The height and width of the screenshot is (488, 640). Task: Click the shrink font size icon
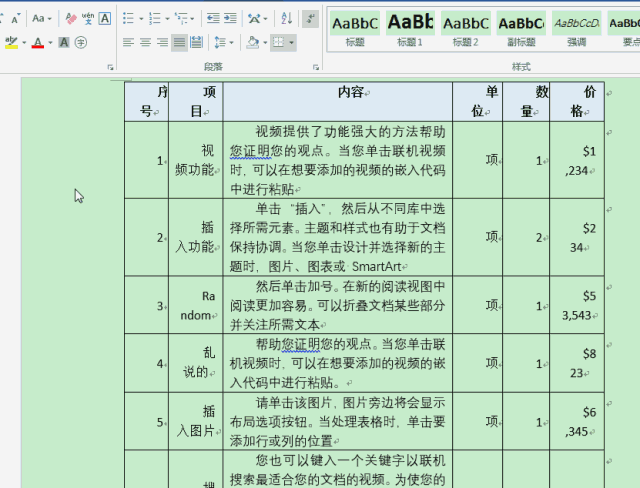(x=15, y=19)
